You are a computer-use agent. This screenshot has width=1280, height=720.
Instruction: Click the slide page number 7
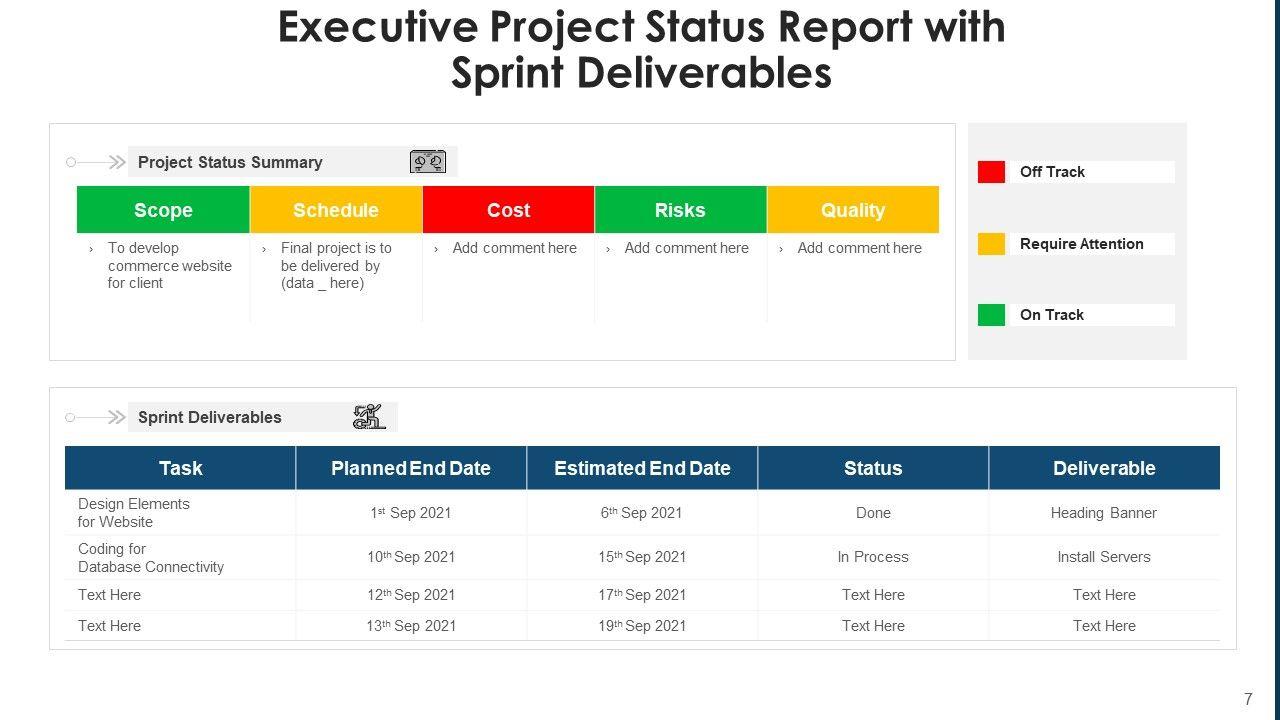click(x=1248, y=699)
